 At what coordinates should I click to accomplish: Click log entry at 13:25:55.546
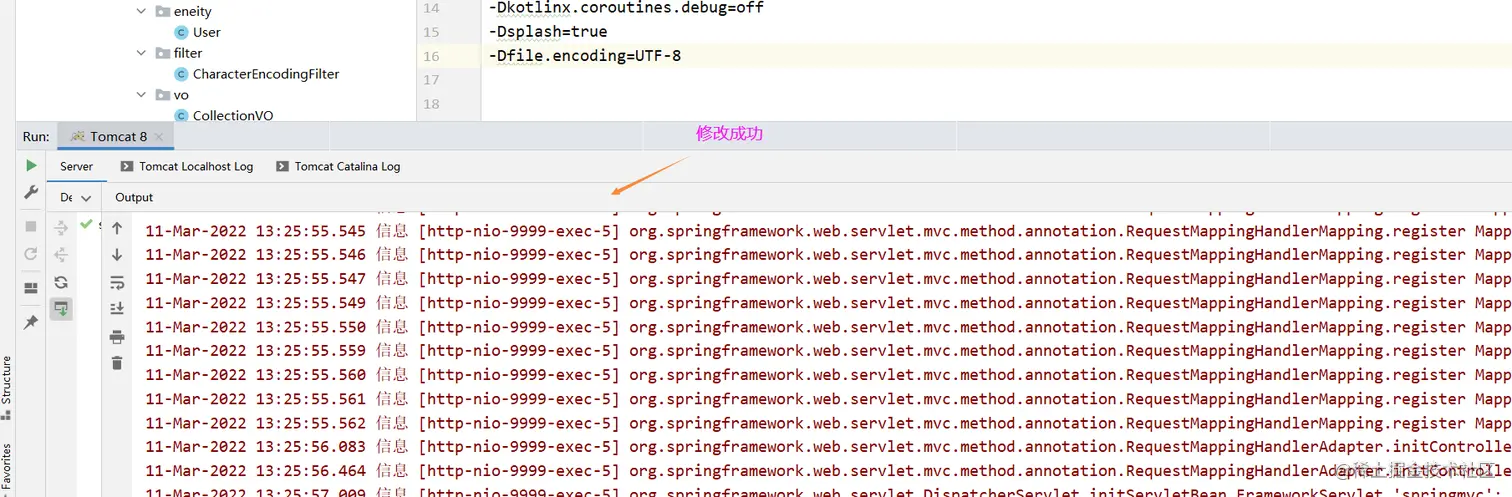click(827, 255)
